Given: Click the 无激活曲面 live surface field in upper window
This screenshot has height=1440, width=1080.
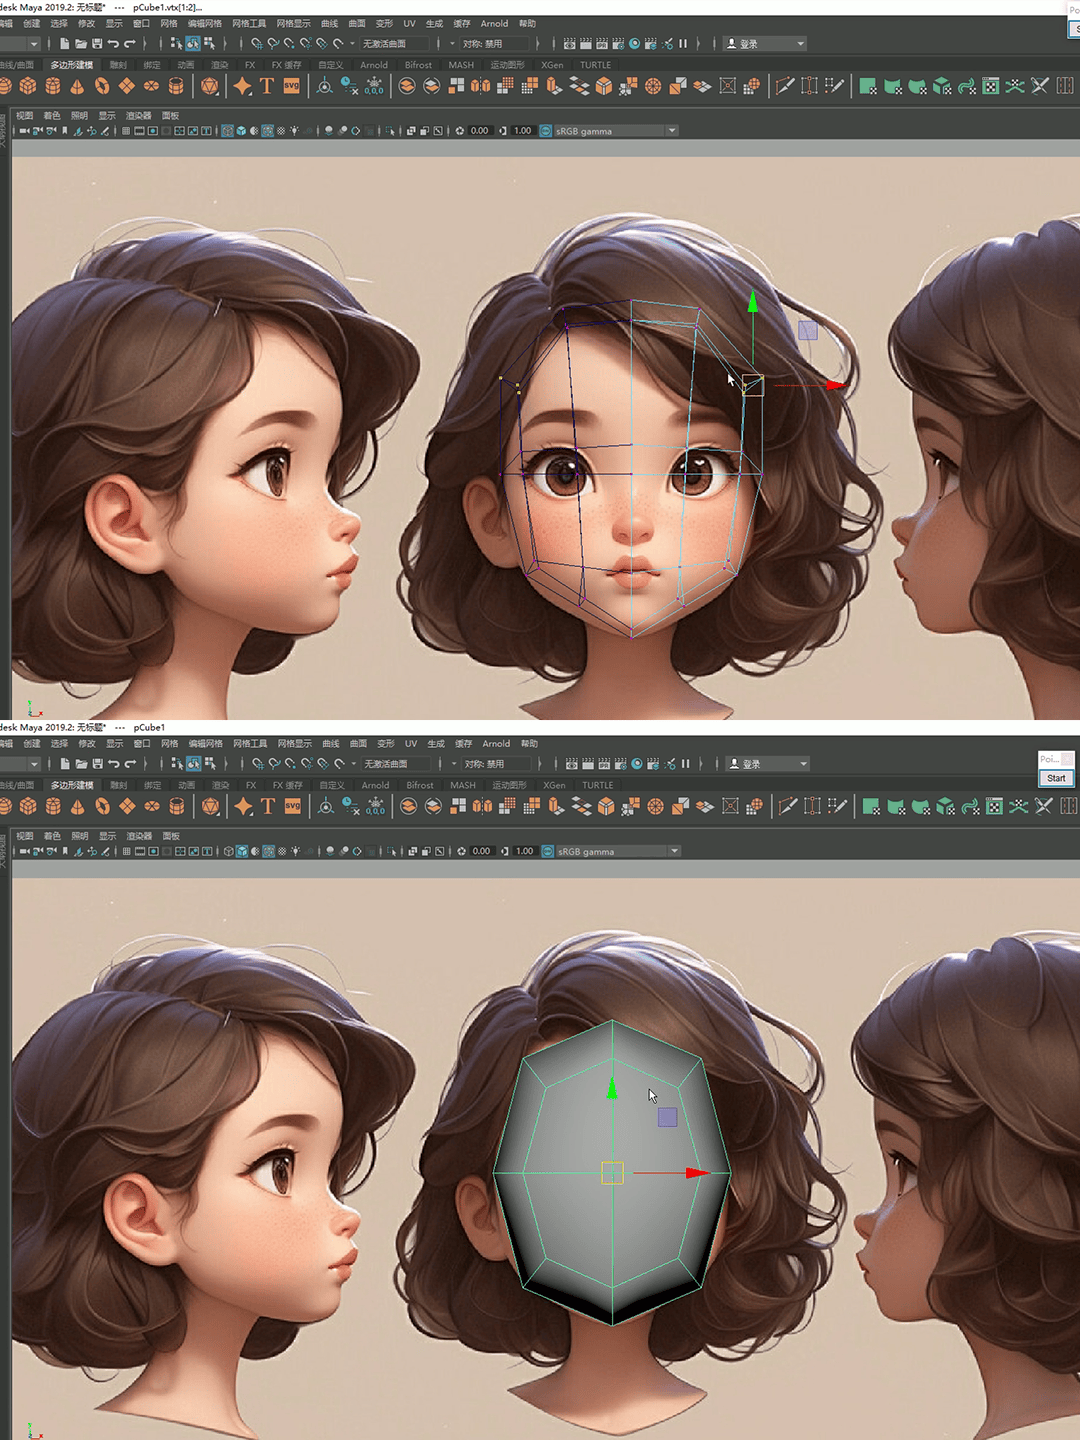Looking at the screenshot, I should [394, 44].
